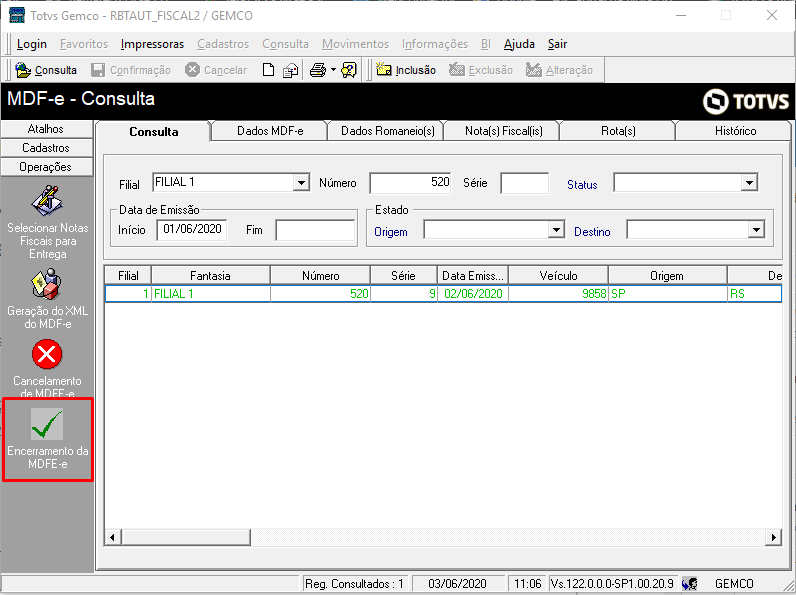The width and height of the screenshot is (796, 595).
Task: Click the Sair menu item
Action: click(557, 44)
